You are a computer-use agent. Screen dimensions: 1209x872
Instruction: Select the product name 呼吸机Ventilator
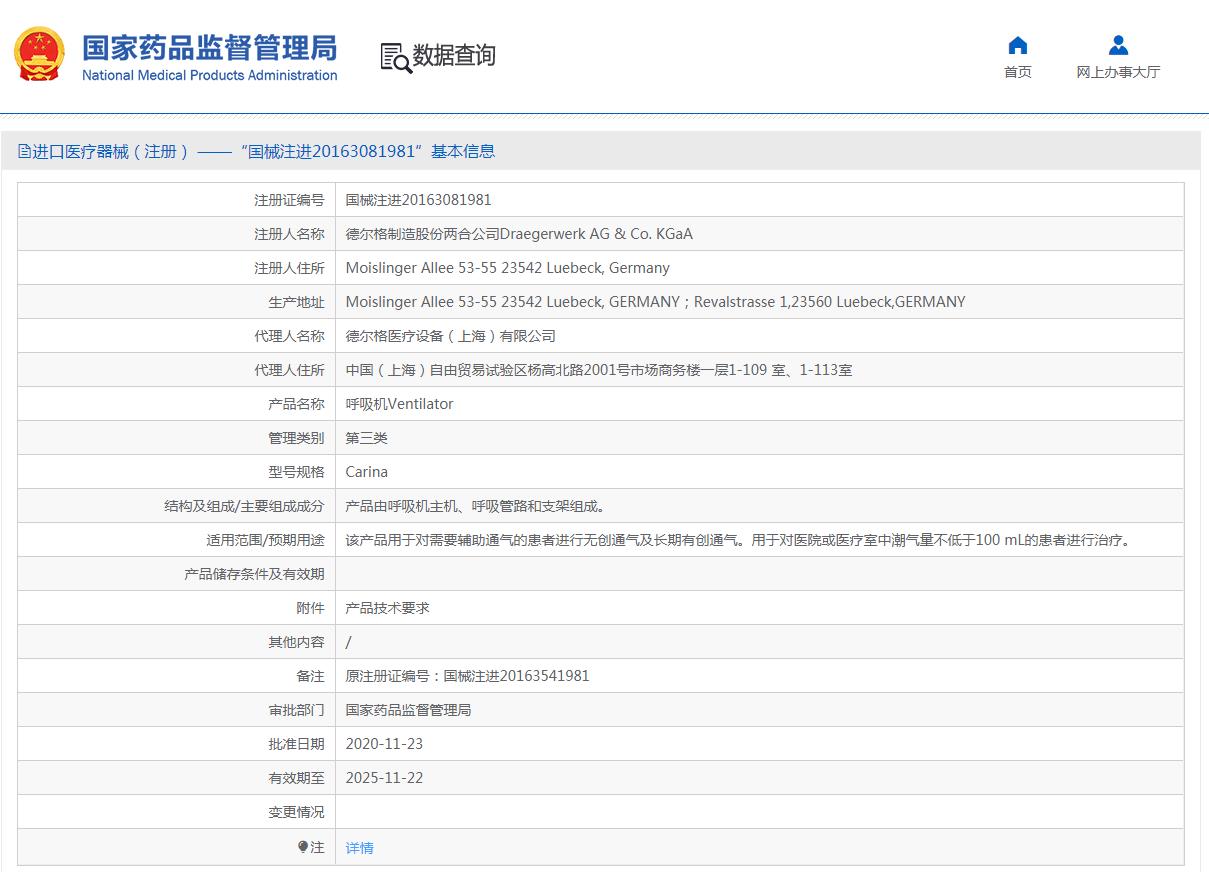tap(399, 404)
